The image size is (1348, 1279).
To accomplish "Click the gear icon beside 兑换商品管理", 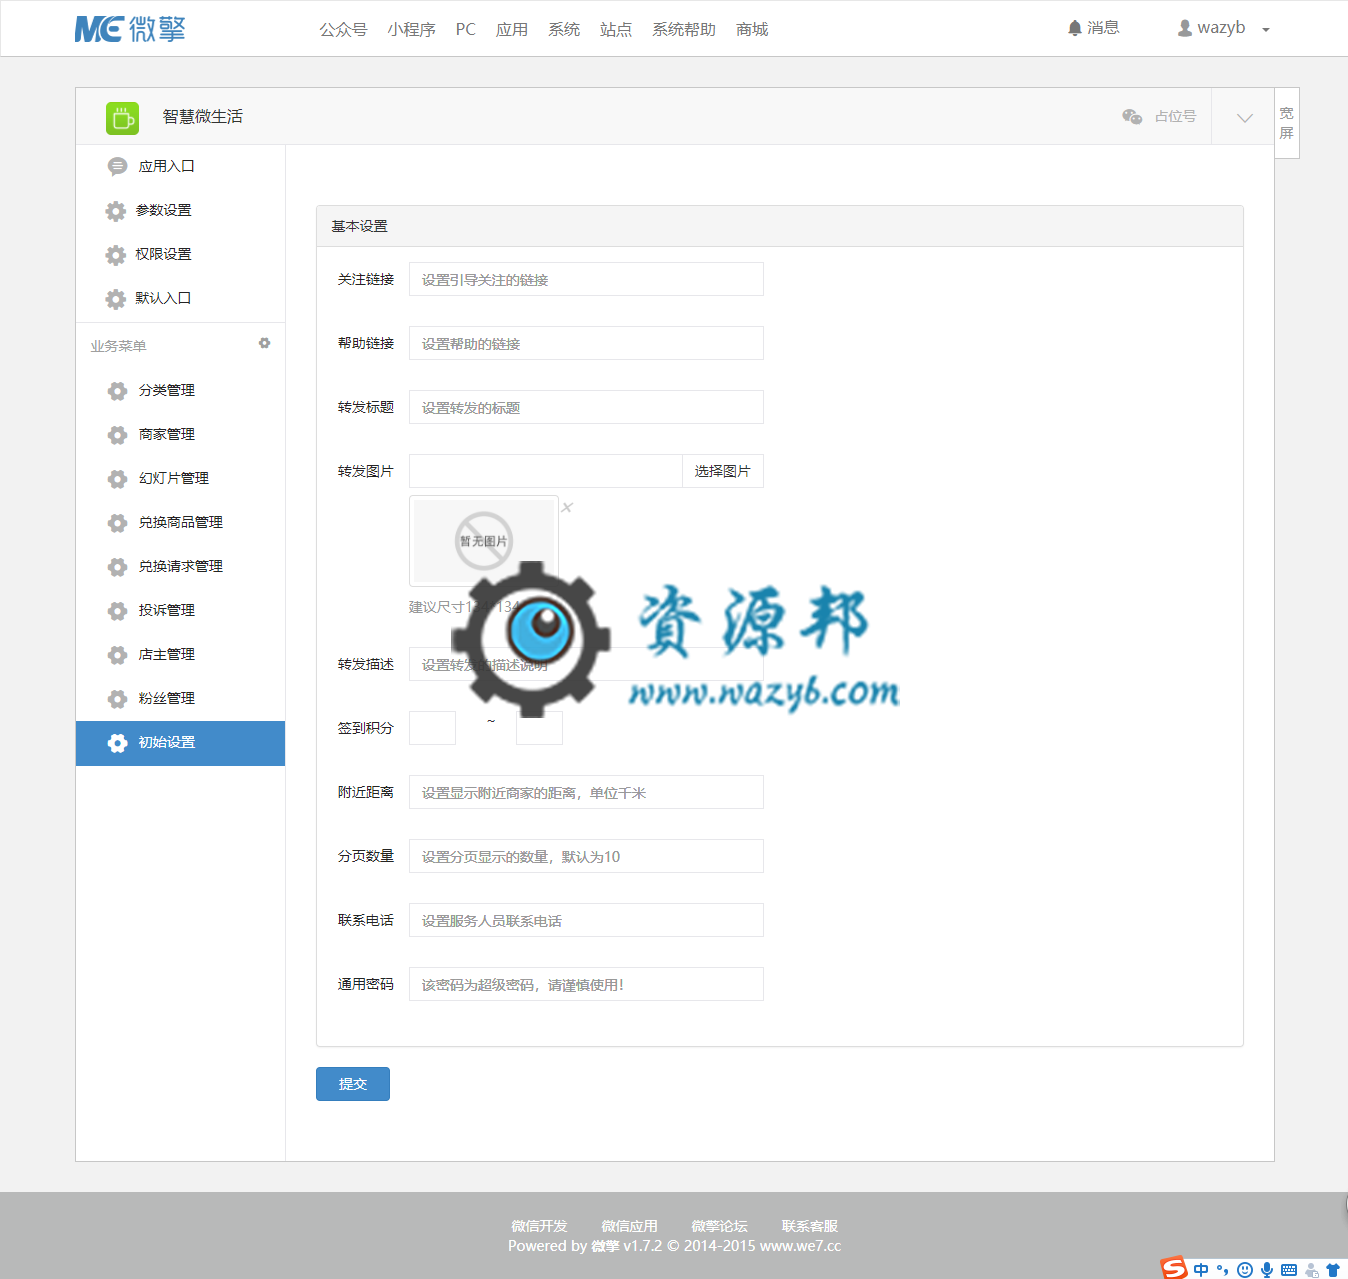I will click(x=117, y=523).
